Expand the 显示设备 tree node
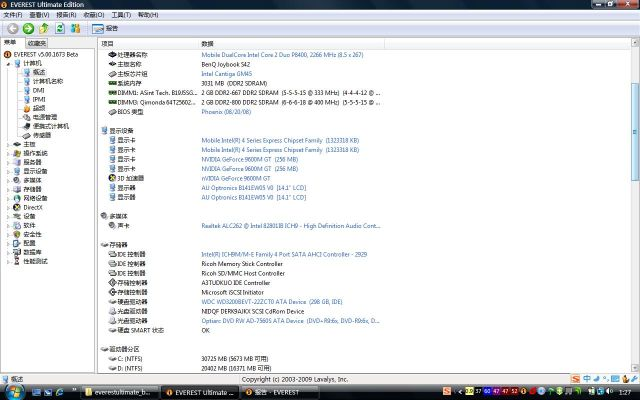The image size is (640, 400). [x=8, y=171]
